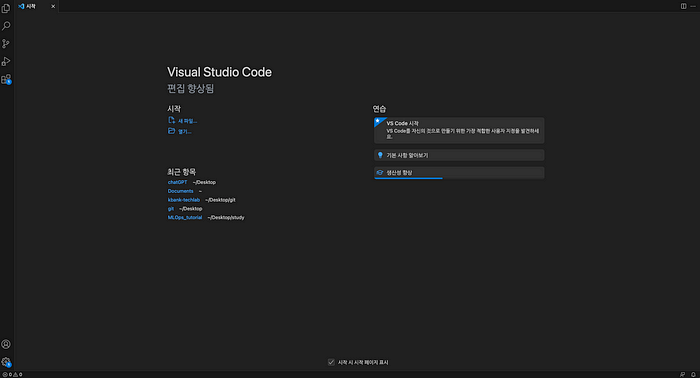Open the 기본 사항 알아보기 walkthrough
Image resolution: width=700 pixels, height=378 pixels.
click(459, 155)
